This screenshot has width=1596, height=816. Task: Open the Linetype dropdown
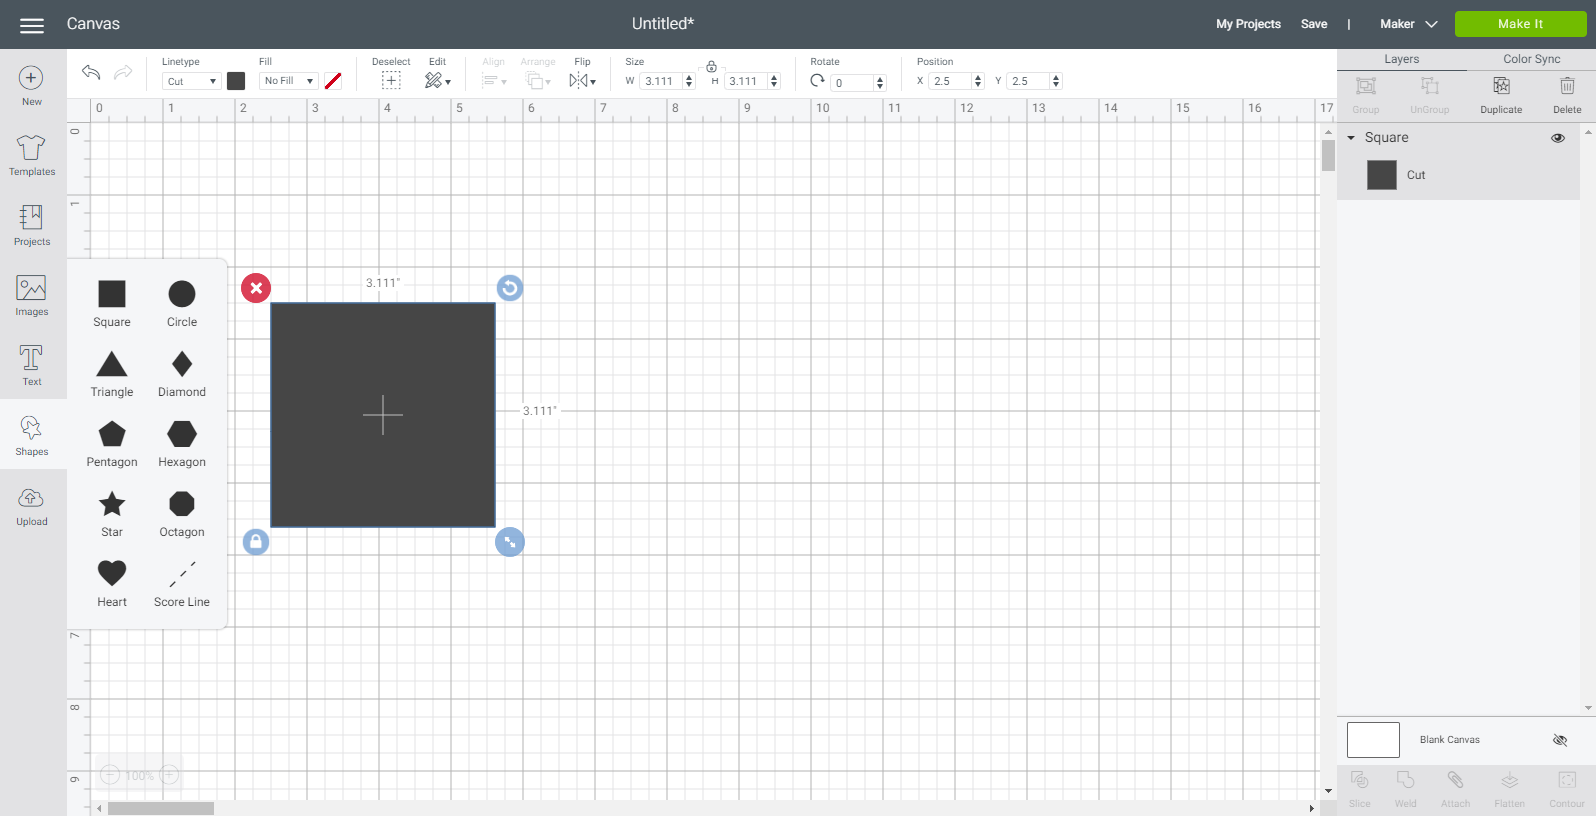(x=191, y=81)
